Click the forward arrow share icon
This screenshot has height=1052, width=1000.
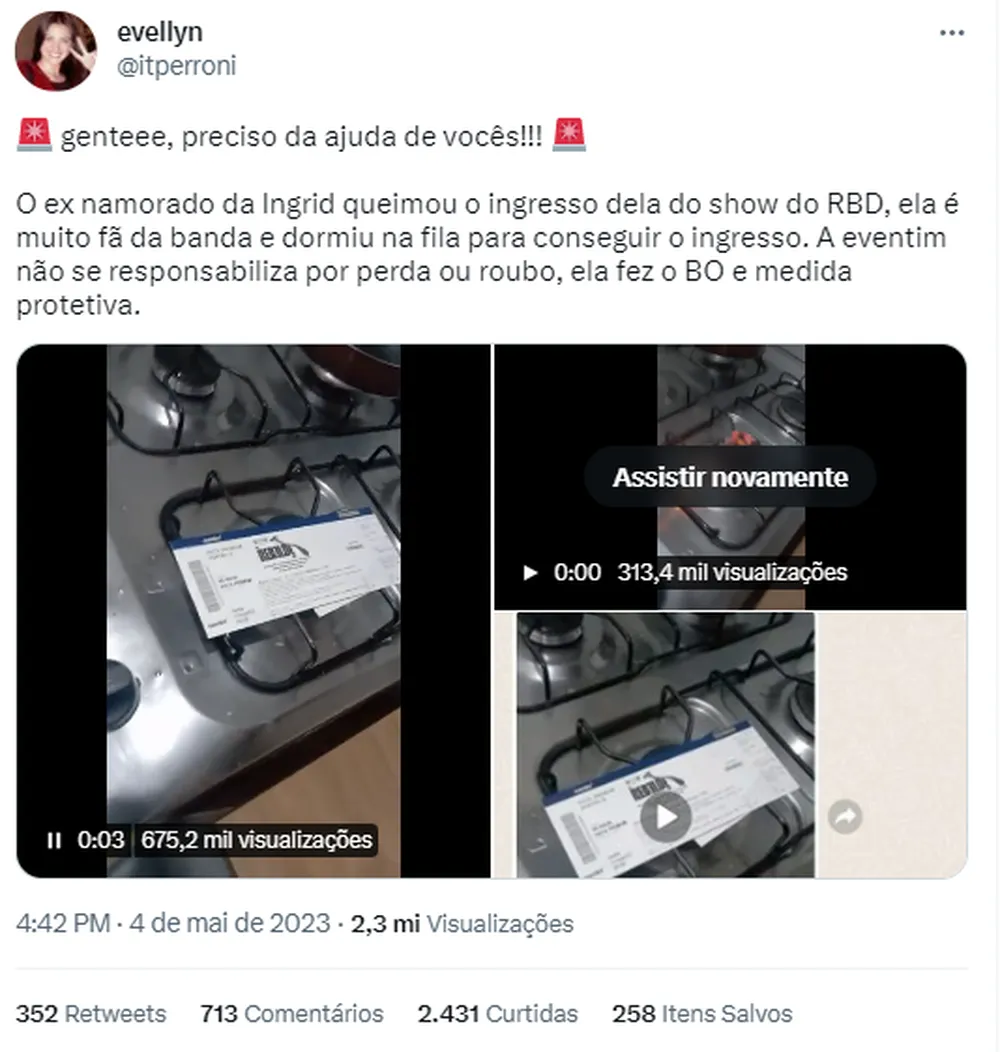[845, 817]
